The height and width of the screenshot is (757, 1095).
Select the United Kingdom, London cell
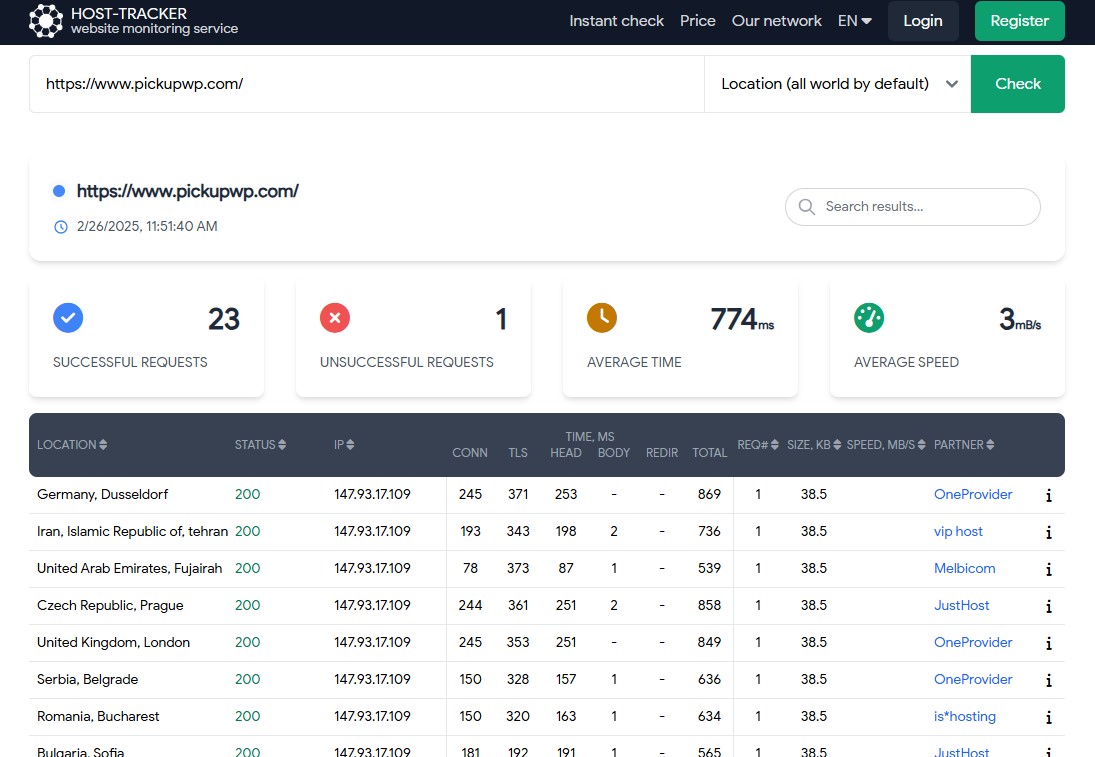coord(113,642)
